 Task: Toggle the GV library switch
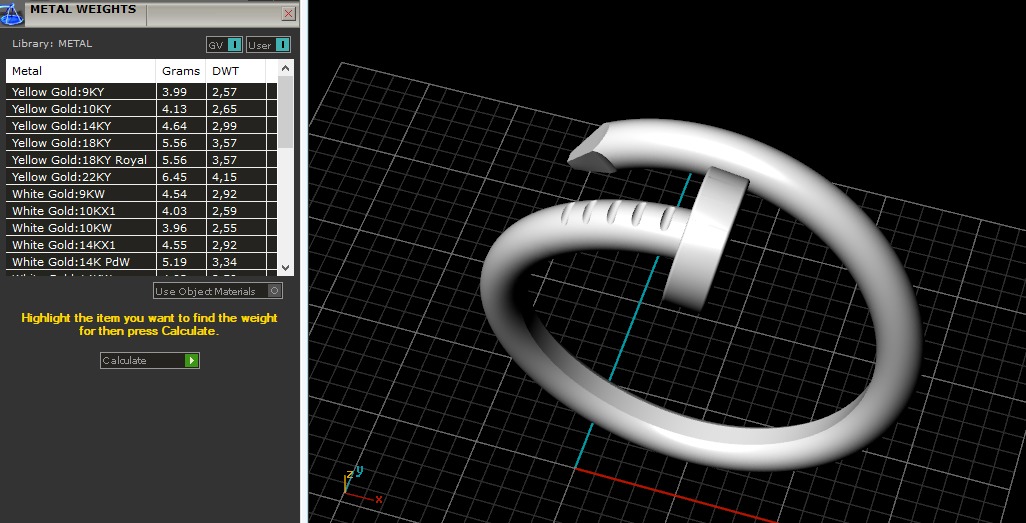coord(224,45)
